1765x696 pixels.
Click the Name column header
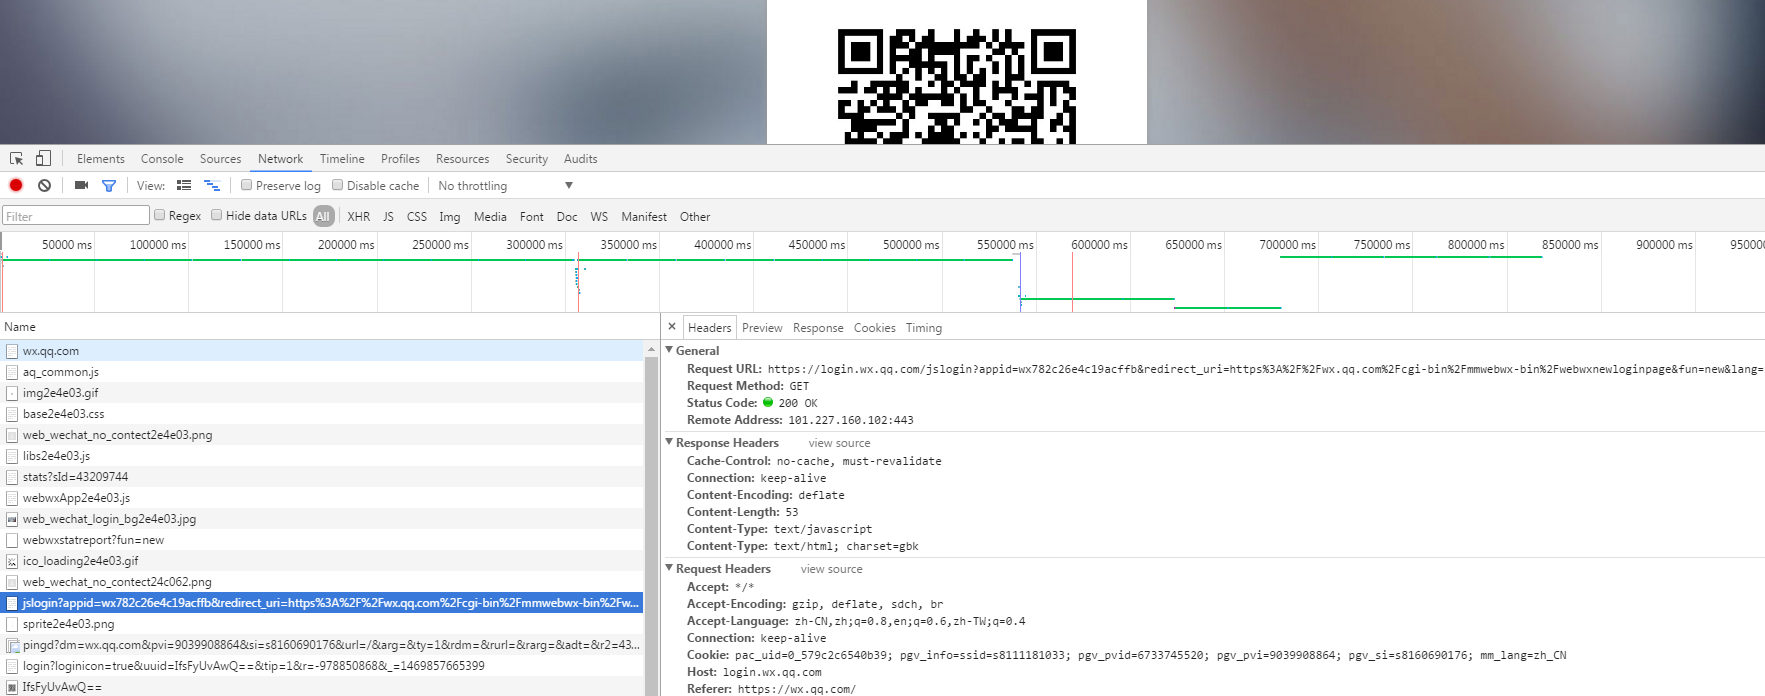tap(329, 327)
